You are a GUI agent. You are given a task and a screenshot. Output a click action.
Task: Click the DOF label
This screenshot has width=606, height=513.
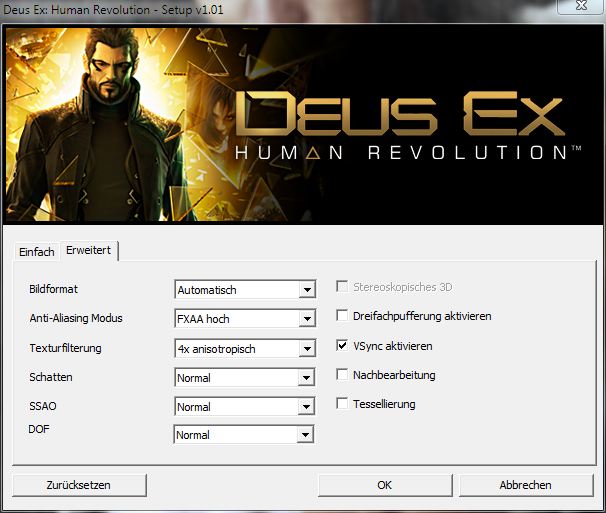[x=39, y=429]
